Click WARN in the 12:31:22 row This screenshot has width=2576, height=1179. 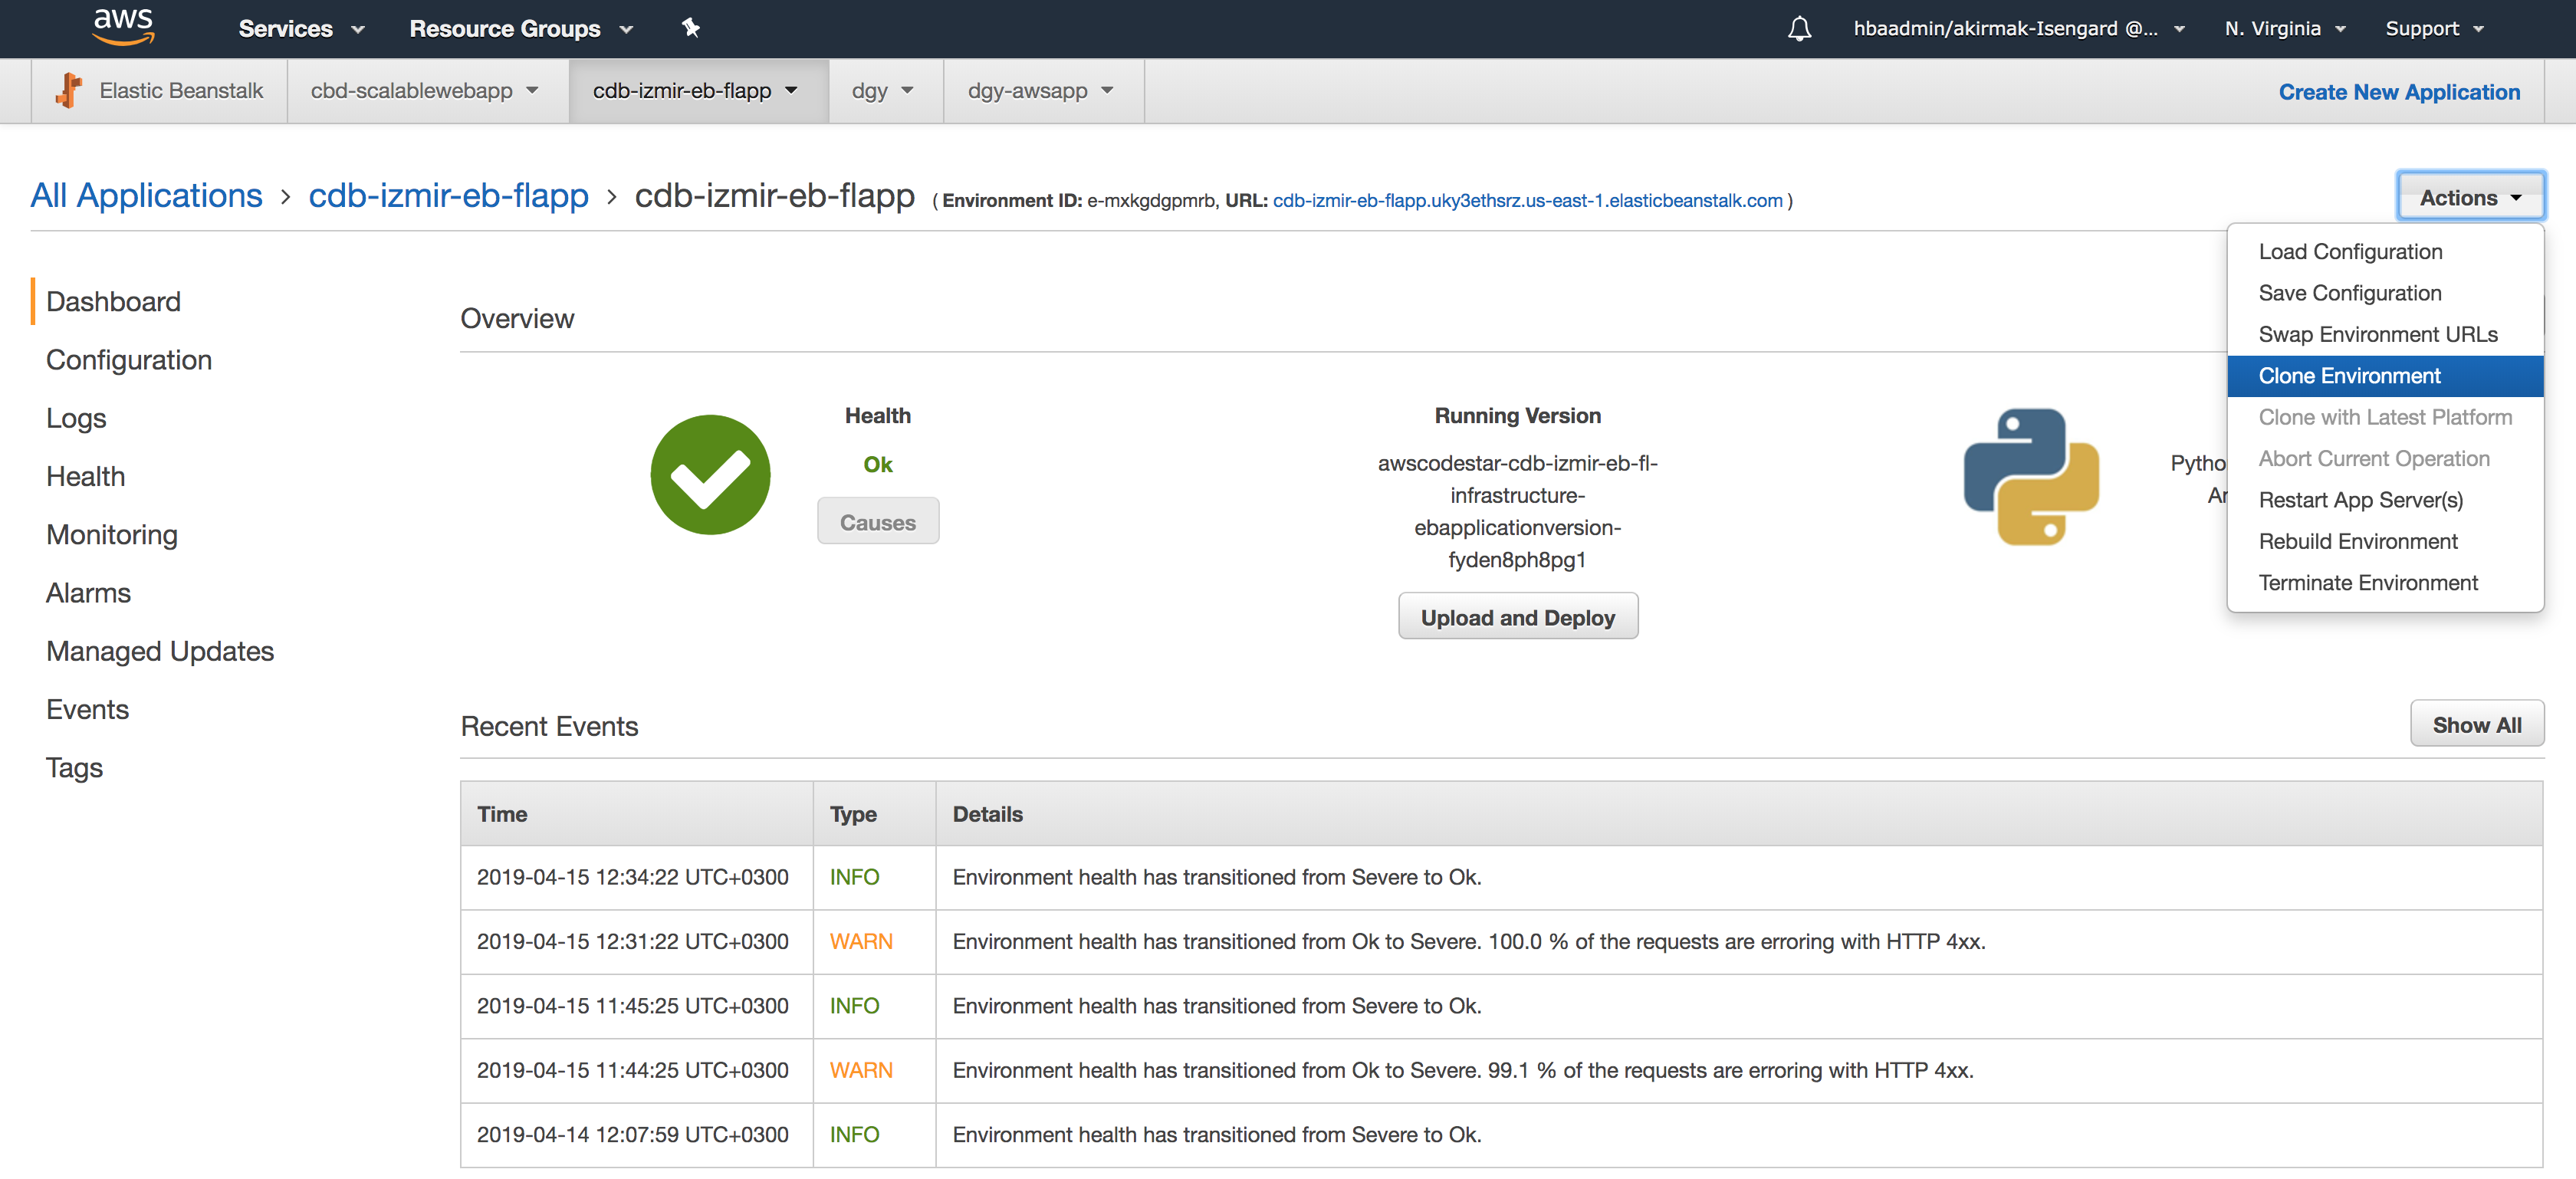[x=861, y=941]
